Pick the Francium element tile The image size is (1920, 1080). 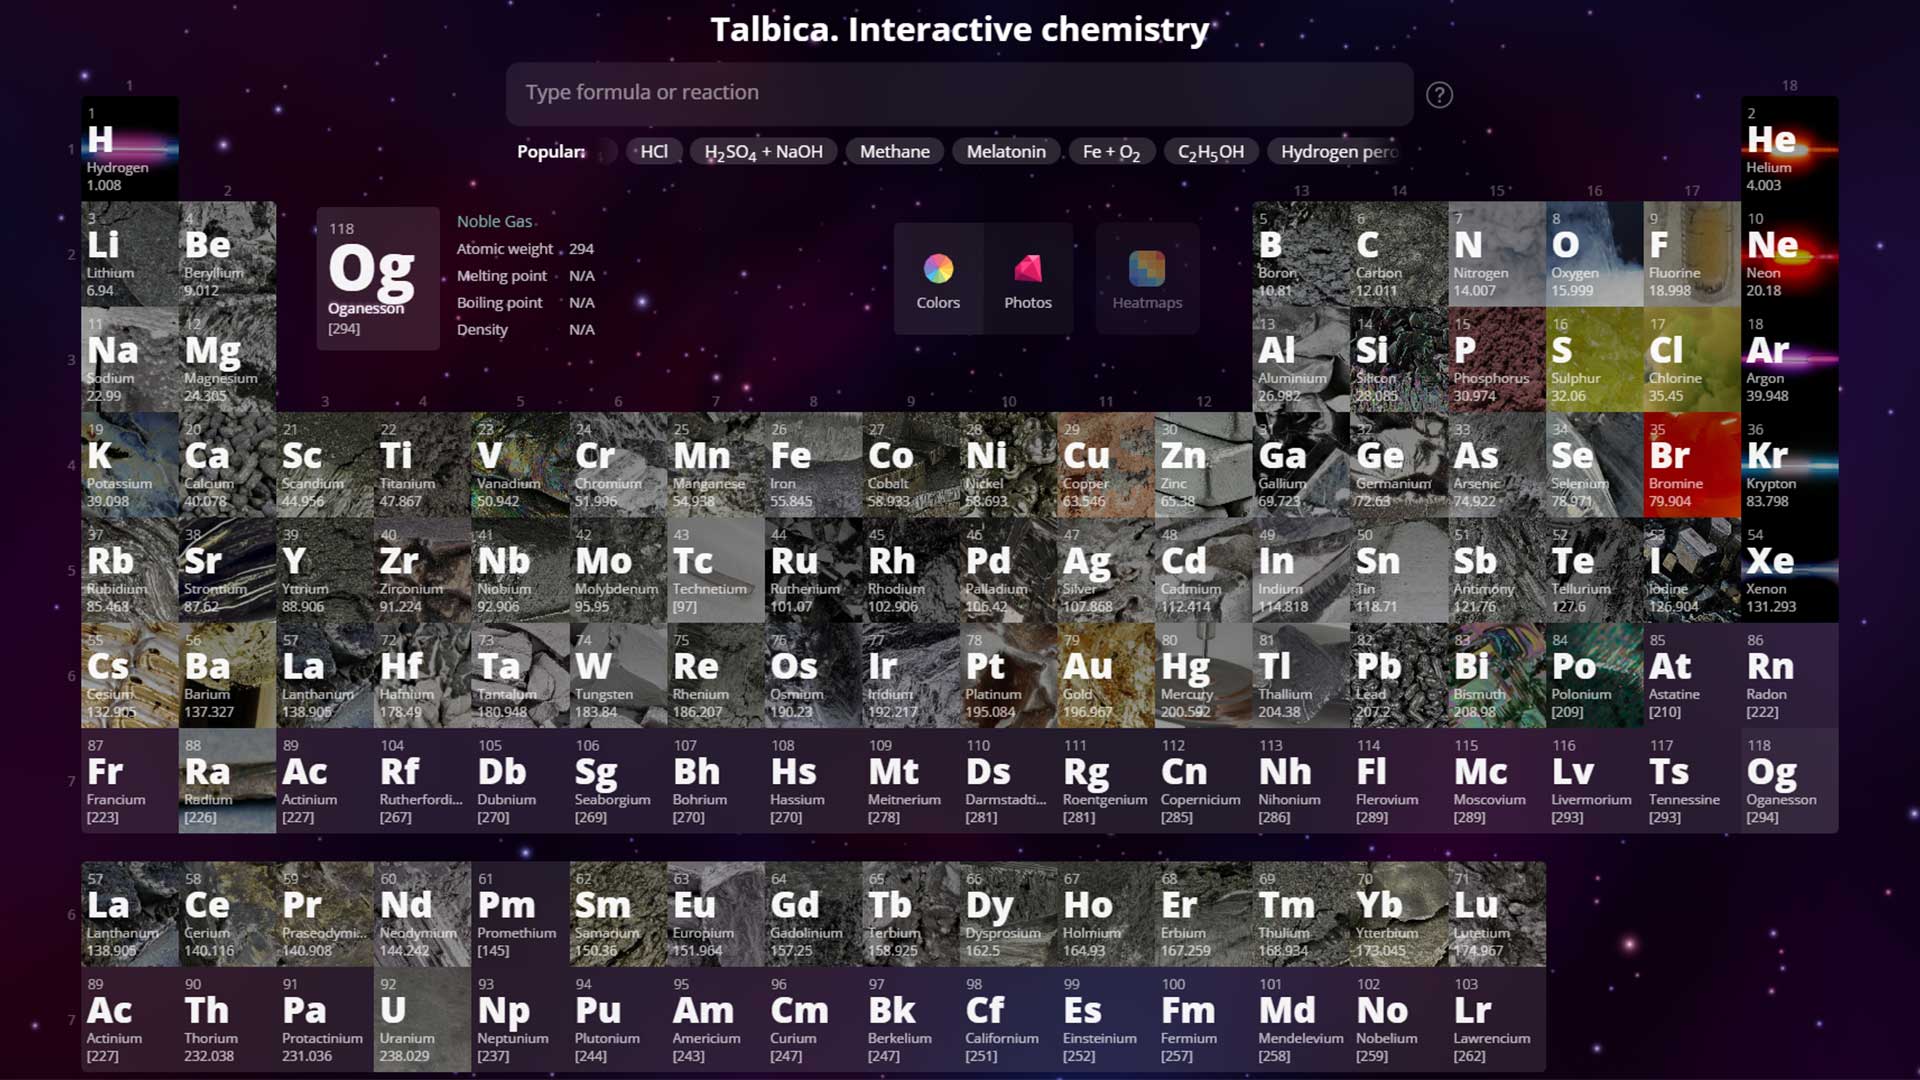130,781
